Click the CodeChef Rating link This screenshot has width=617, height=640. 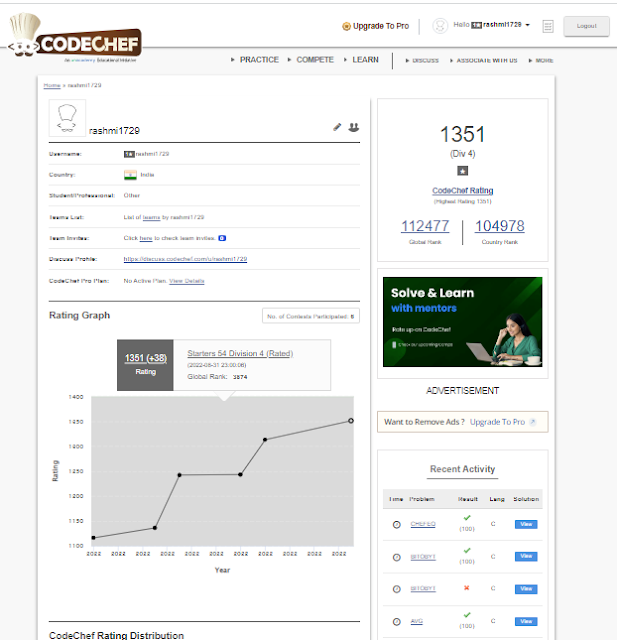point(462,191)
